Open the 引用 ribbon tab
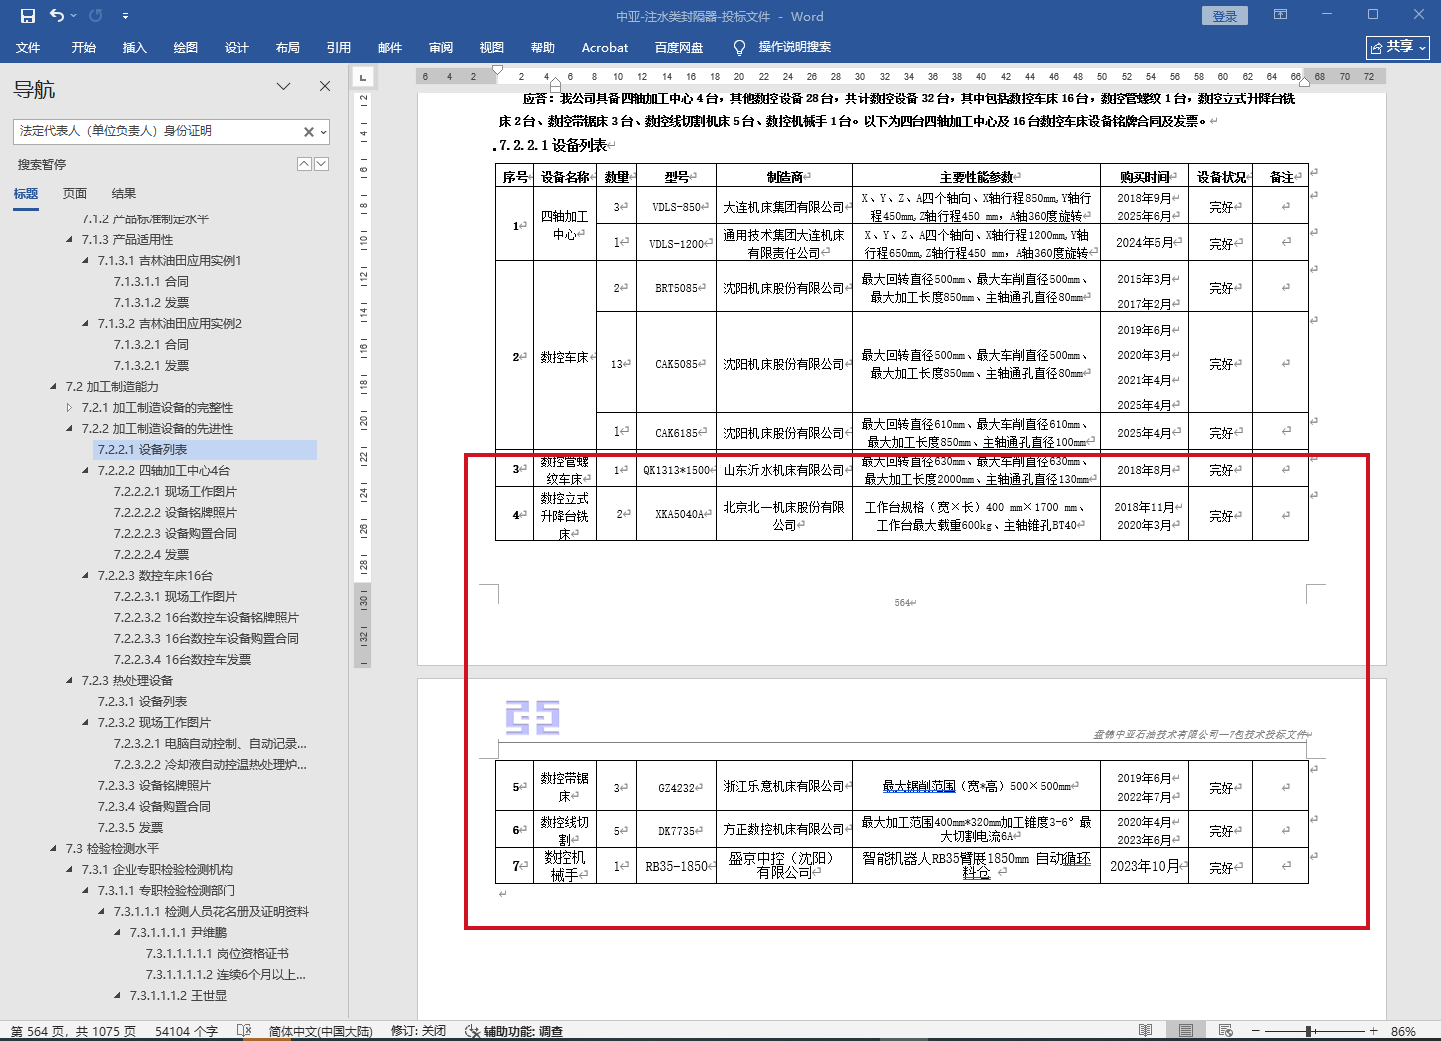This screenshot has height=1041, width=1441. pyautogui.click(x=338, y=47)
